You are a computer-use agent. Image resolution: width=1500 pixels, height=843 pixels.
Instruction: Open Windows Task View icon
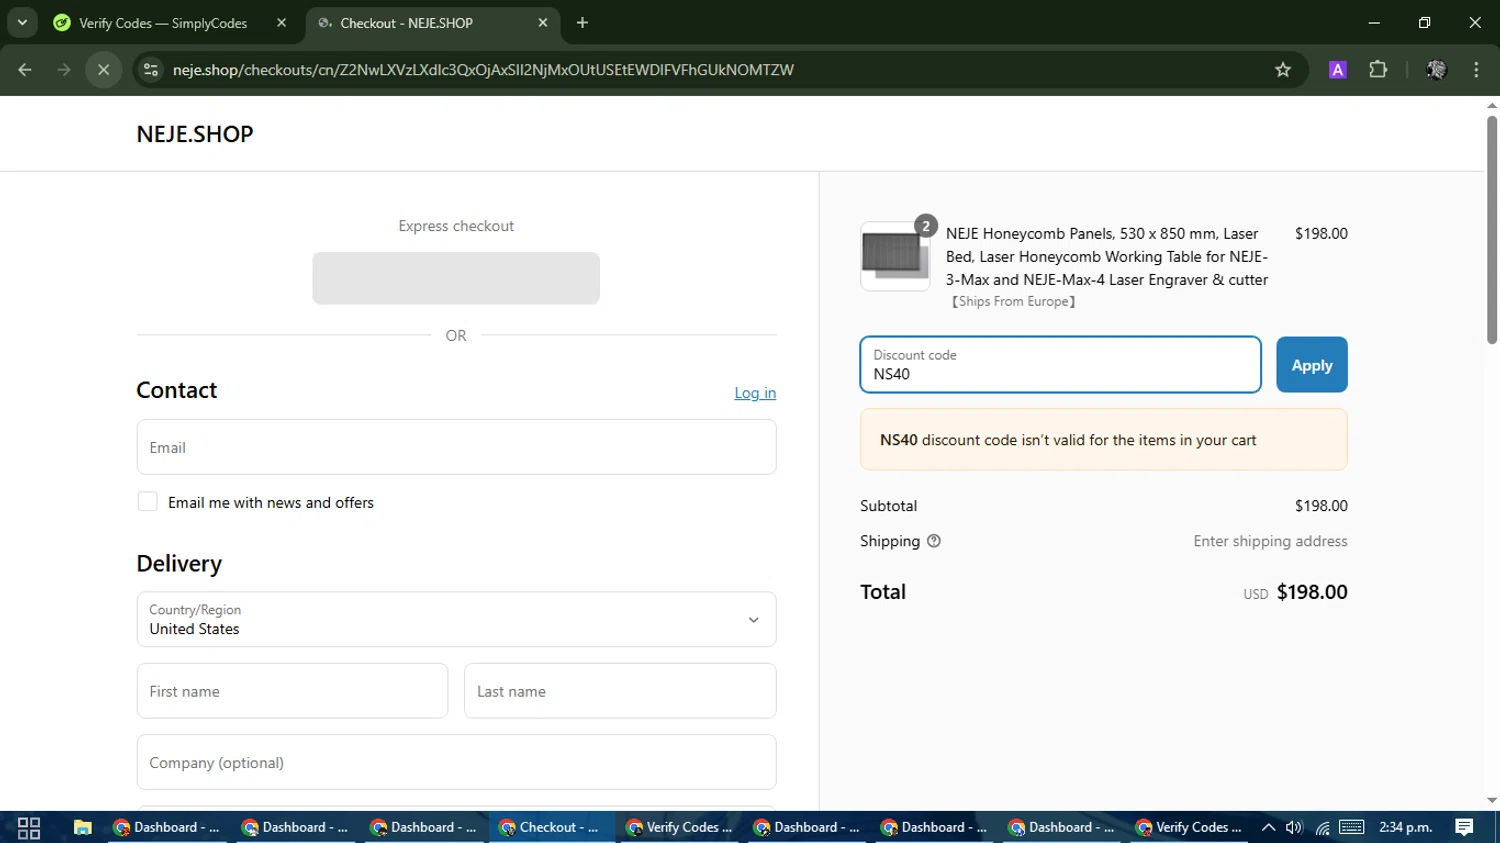tap(29, 827)
